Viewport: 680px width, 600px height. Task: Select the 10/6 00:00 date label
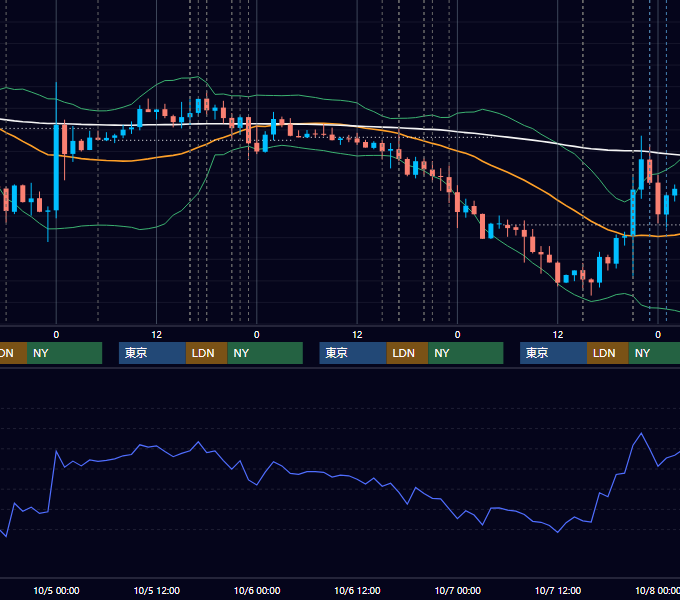click(257, 590)
